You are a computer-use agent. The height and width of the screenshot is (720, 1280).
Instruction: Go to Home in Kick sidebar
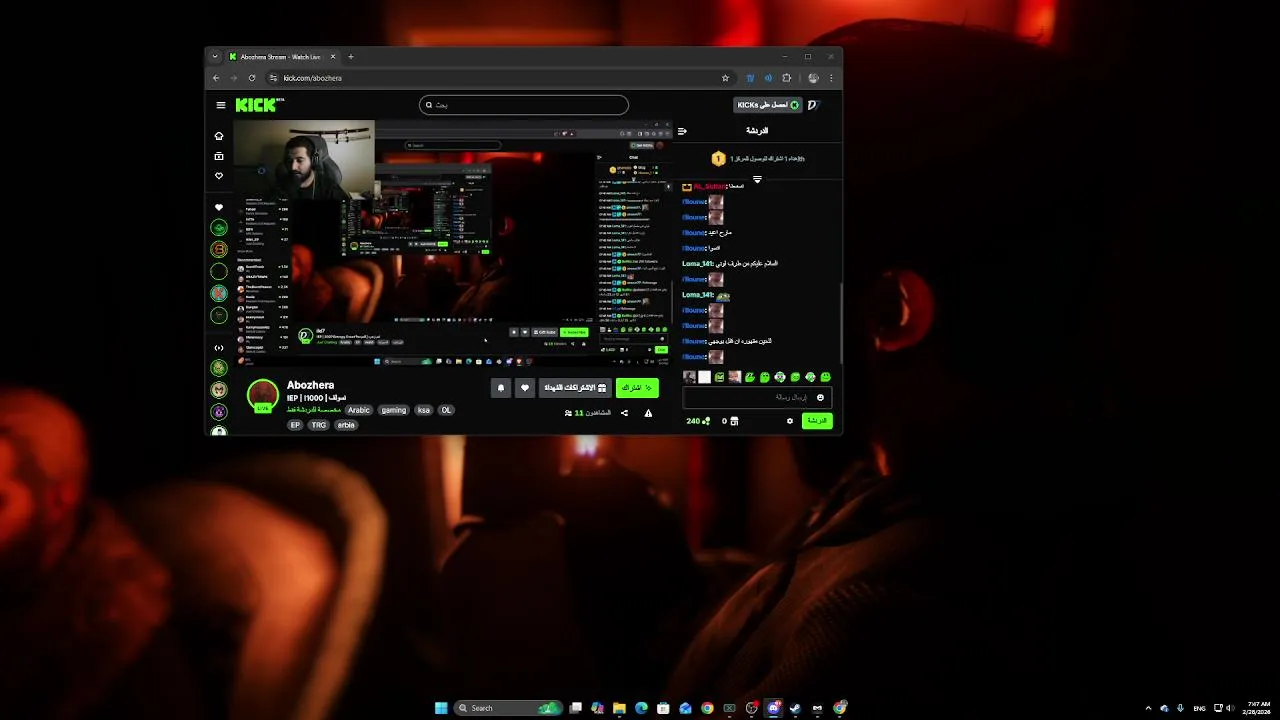click(219, 136)
